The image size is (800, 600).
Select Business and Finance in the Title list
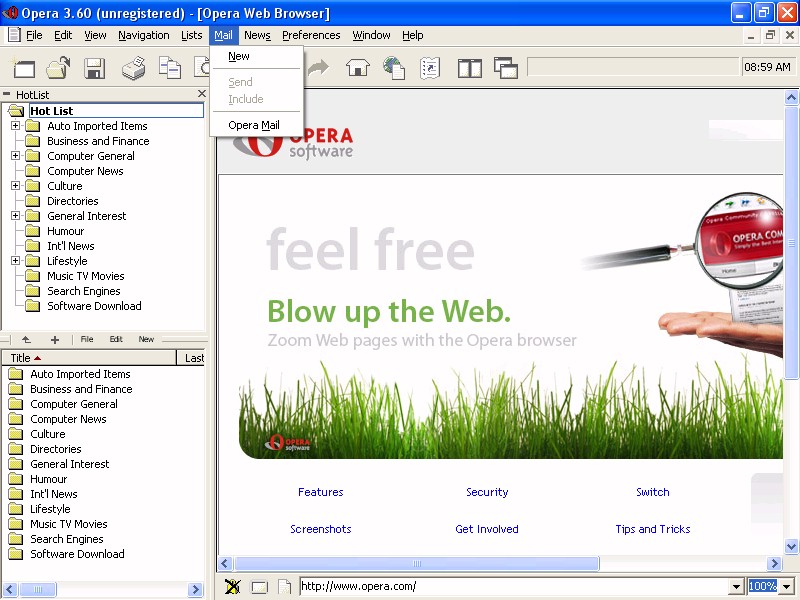[x=81, y=389]
